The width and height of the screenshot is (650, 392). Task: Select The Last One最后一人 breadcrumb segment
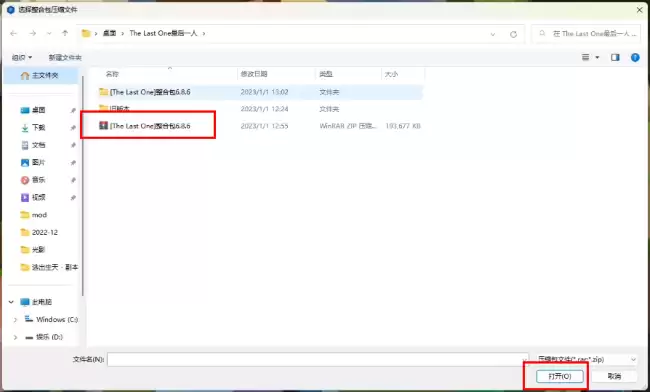click(x=163, y=33)
